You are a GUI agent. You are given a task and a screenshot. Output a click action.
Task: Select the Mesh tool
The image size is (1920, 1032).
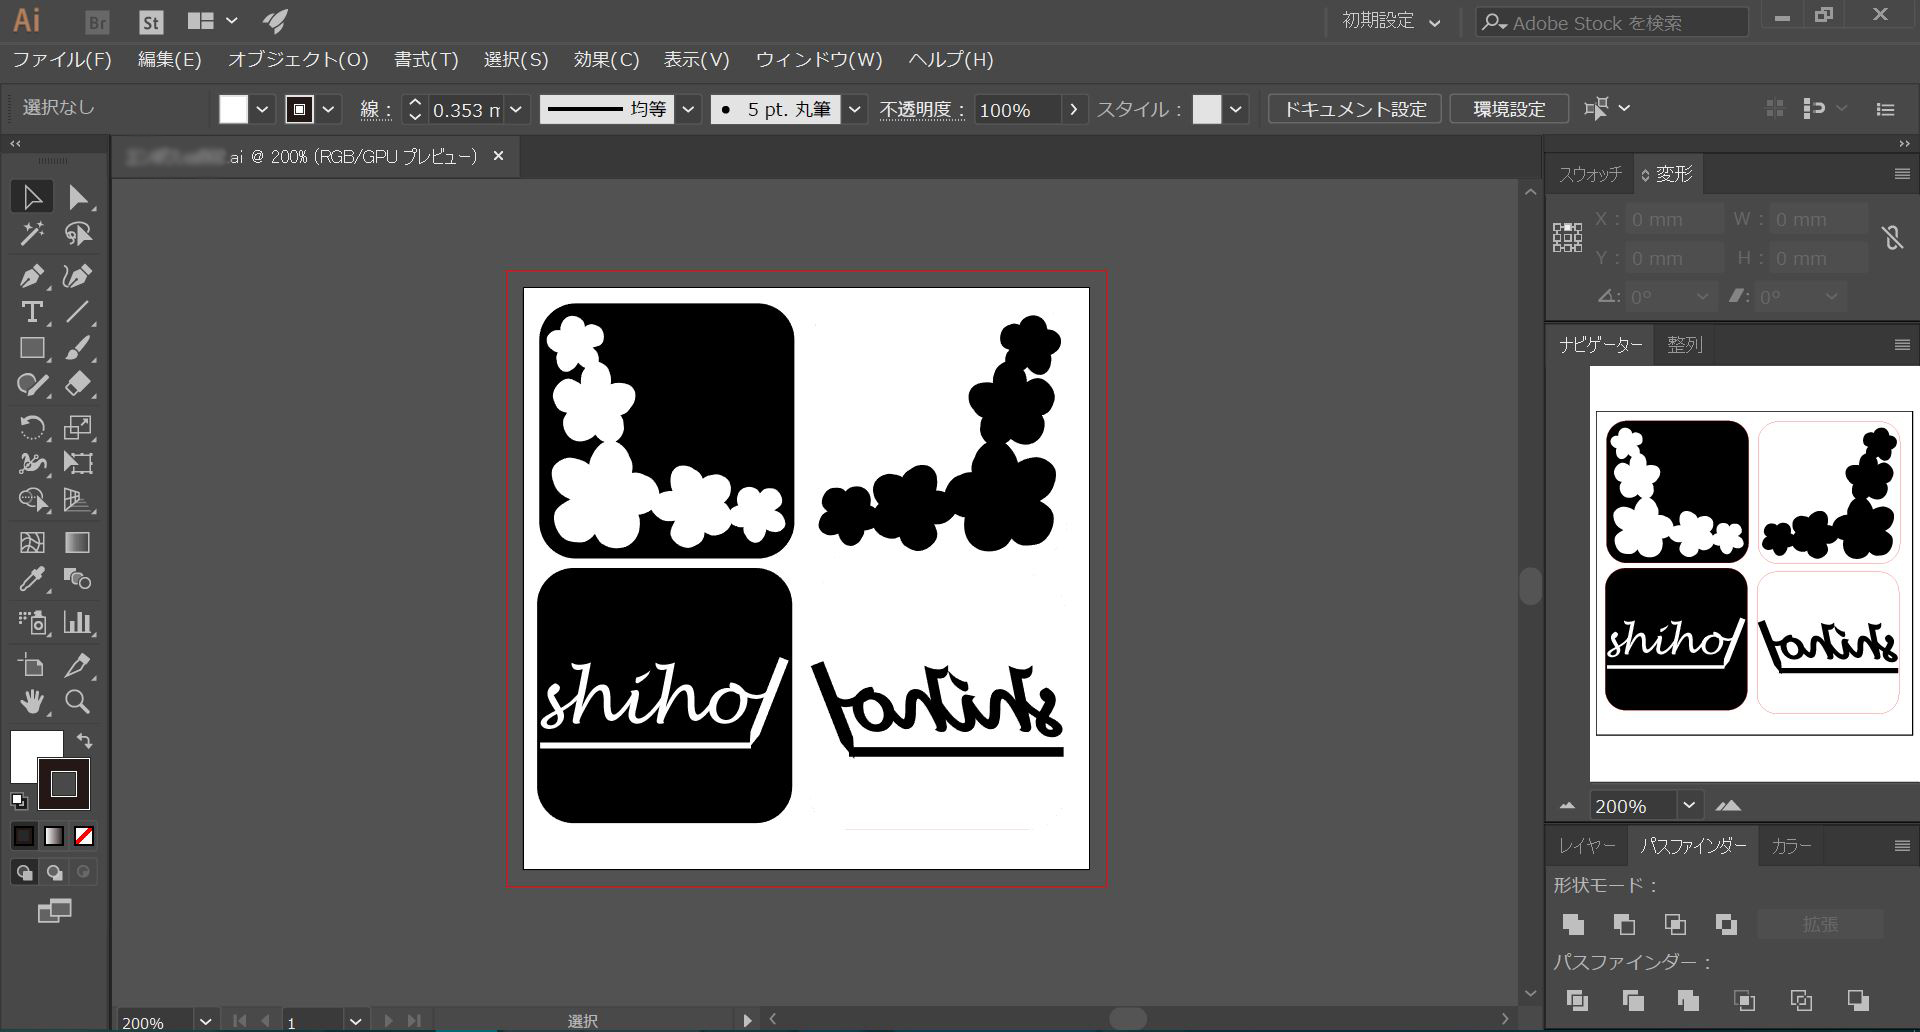pyautogui.click(x=32, y=542)
